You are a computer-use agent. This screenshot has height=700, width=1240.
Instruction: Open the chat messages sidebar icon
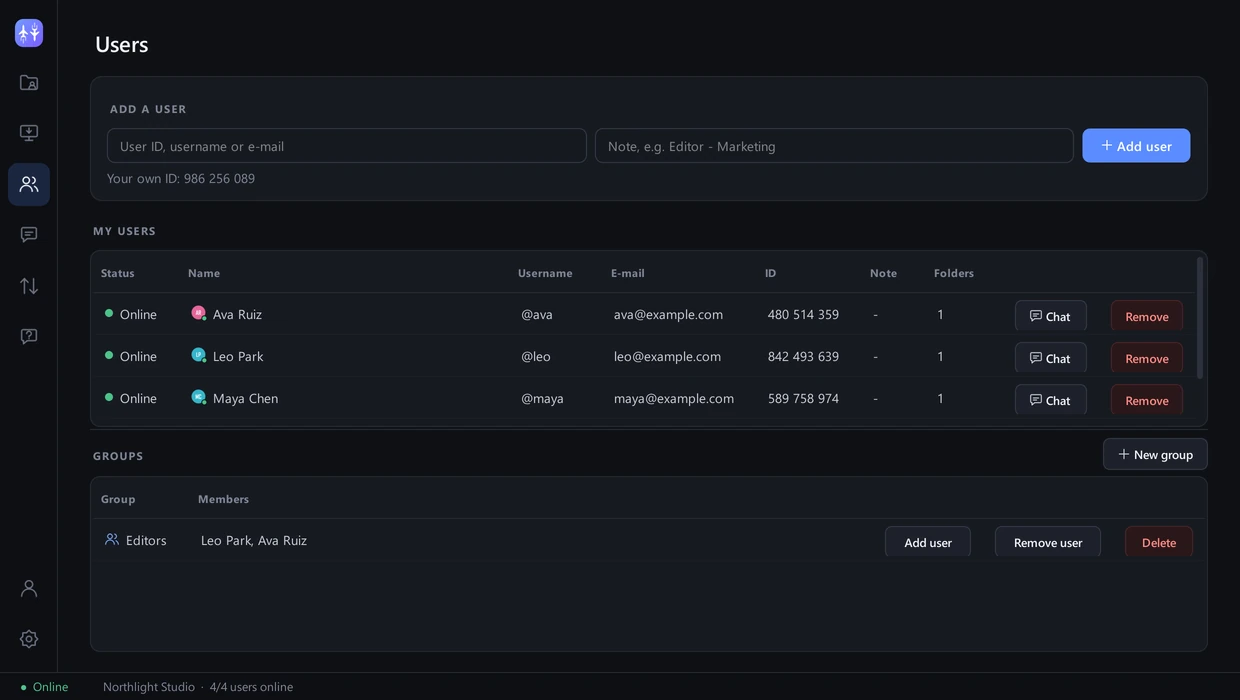[x=29, y=235]
